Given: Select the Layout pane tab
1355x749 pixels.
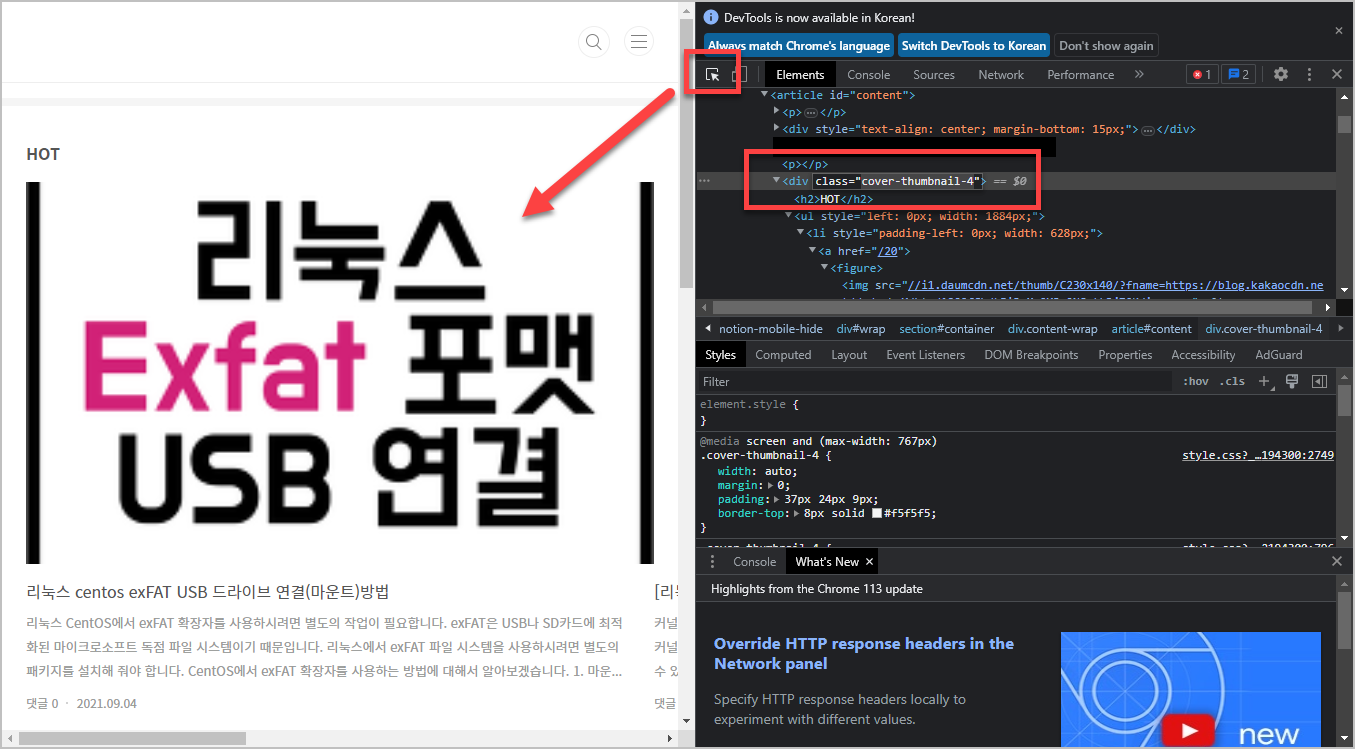Looking at the screenshot, I should pyautogui.click(x=849, y=355).
